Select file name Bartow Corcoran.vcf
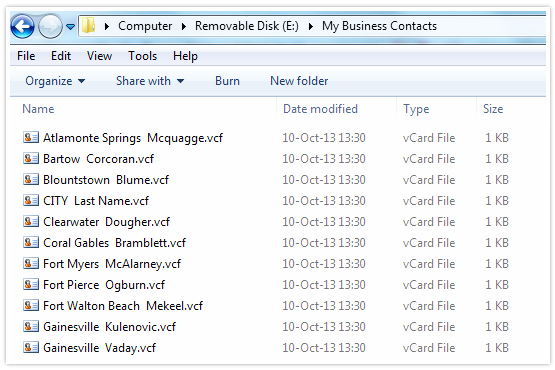 [x=98, y=159]
